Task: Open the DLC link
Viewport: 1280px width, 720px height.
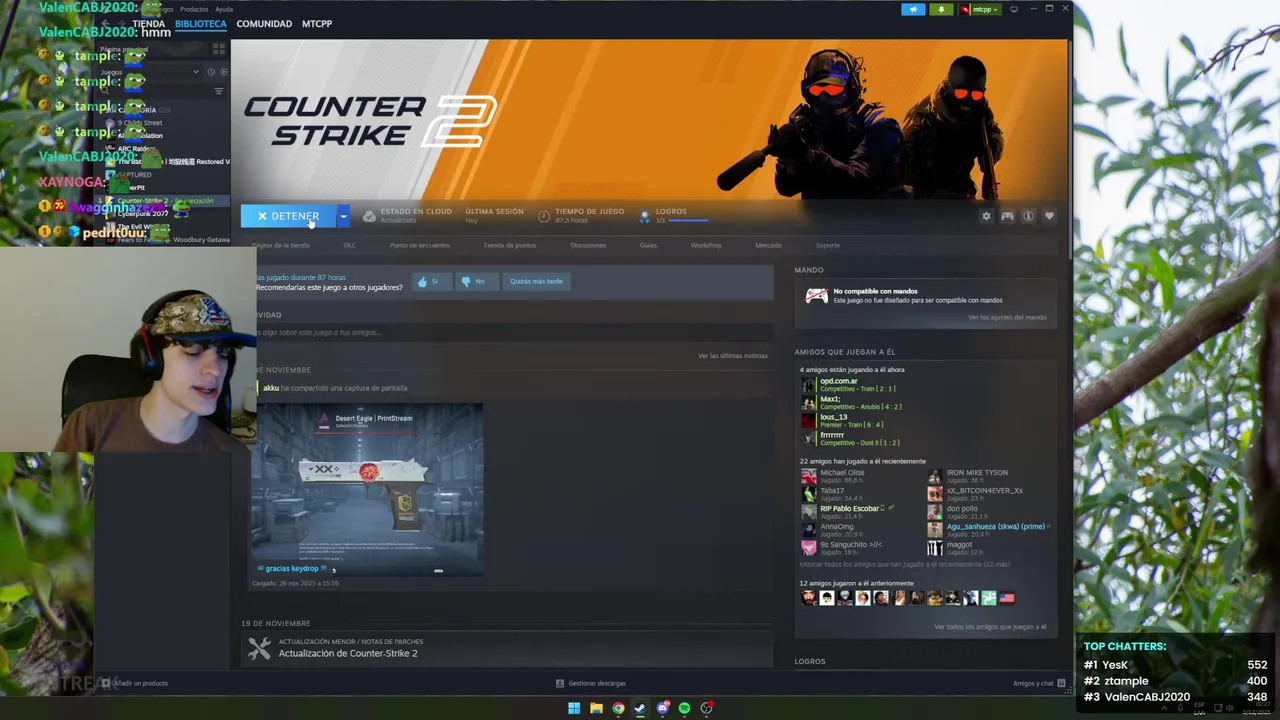Action: click(x=350, y=245)
